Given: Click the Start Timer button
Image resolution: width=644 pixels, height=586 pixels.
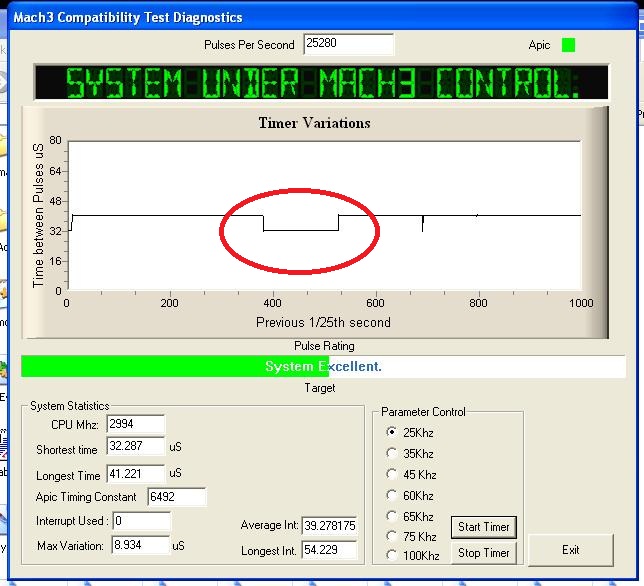Looking at the screenshot, I should pyautogui.click(x=483, y=527).
